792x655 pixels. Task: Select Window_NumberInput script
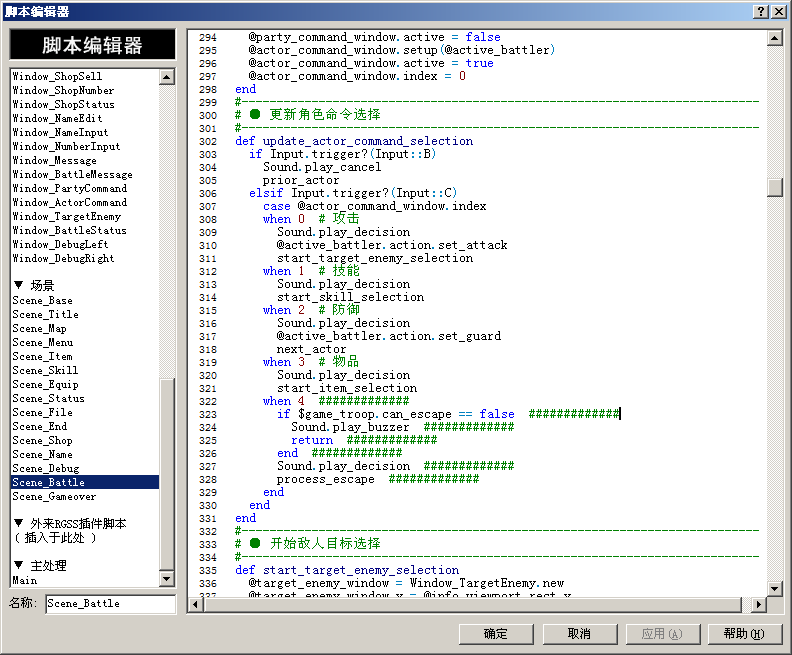point(66,146)
